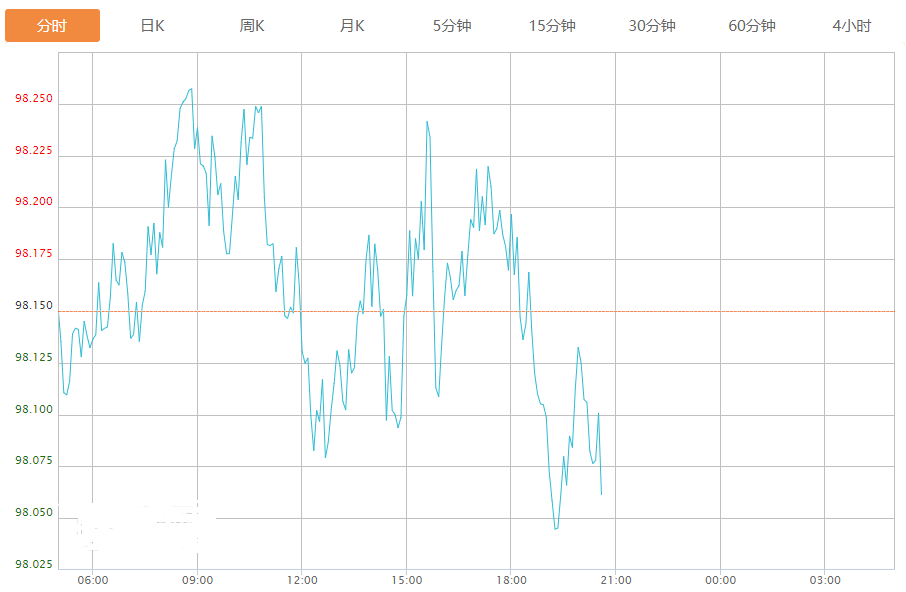
Task: Click the 00:00 time axis label
Action: click(721, 580)
